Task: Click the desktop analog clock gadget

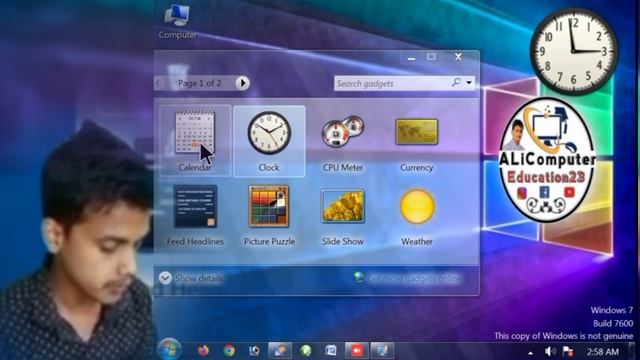Action: tap(574, 51)
